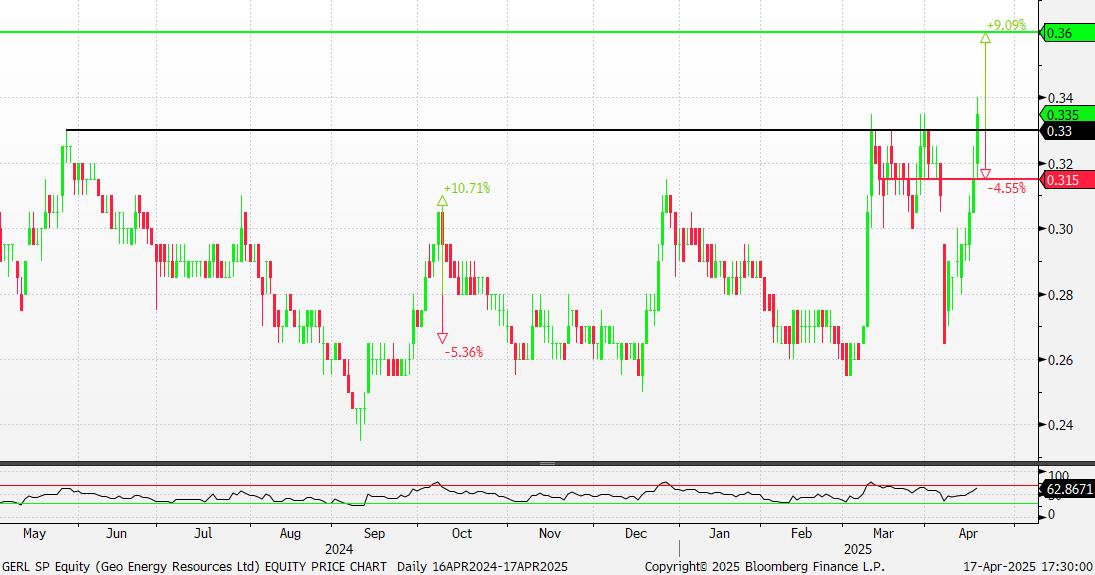The image size is (1095, 575).
Task: Click the Dec label on time axis
Action: (636, 534)
